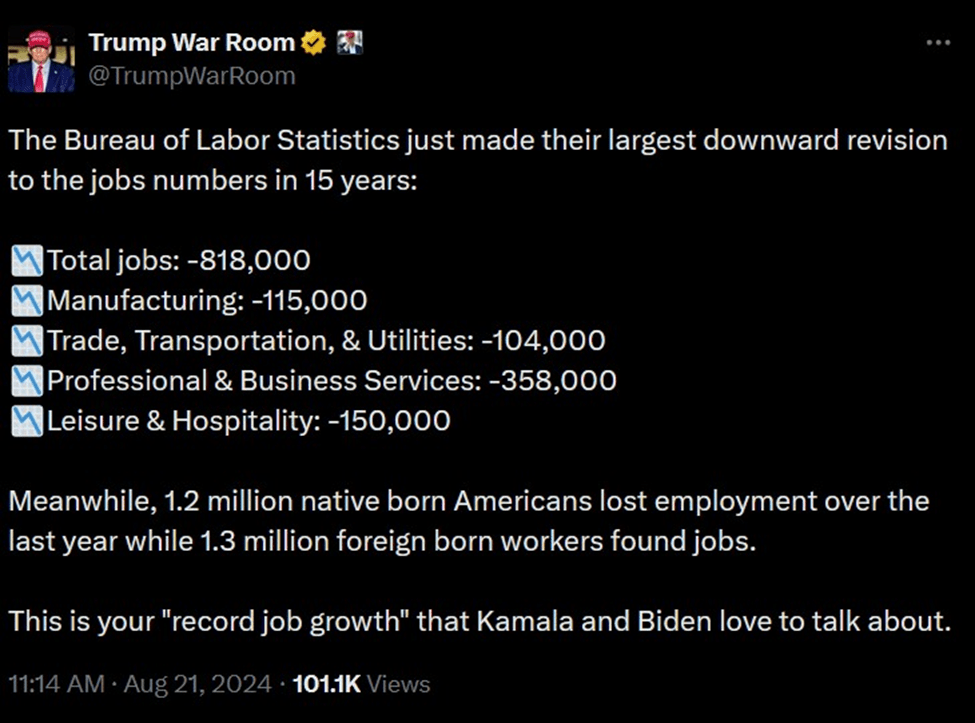Click the 11:14 AM · Aug 21, 2024 timestamp
The image size is (975, 723).
pyautogui.click(x=140, y=684)
